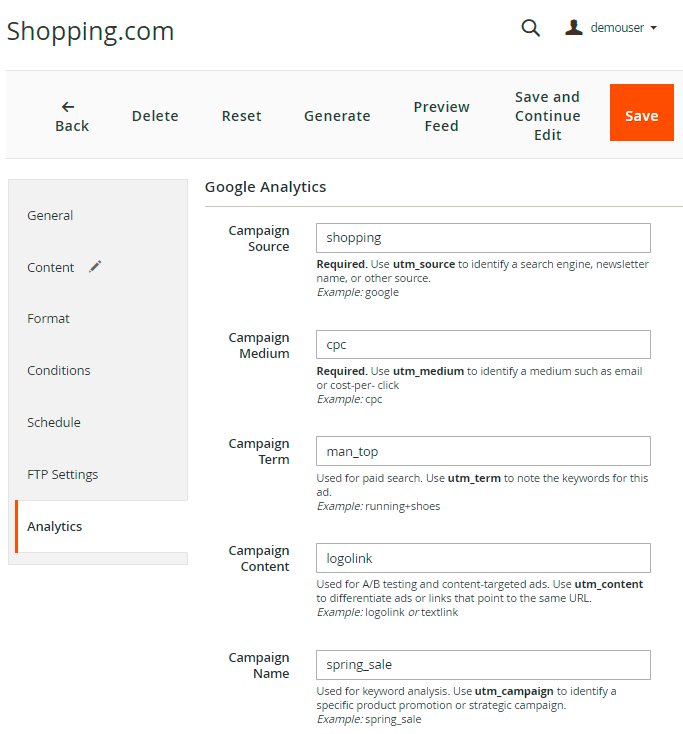This screenshot has height=734, width=683.
Task: Click Save and Continue Edit
Action: [x=547, y=116]
